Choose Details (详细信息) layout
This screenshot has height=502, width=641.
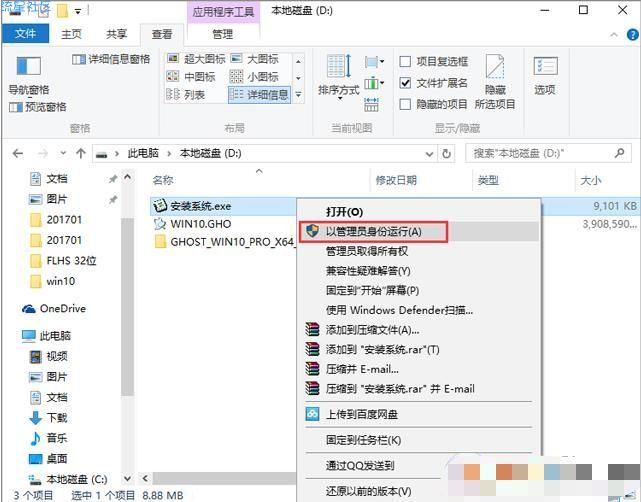pyautogui.click(x=259, y=94)
